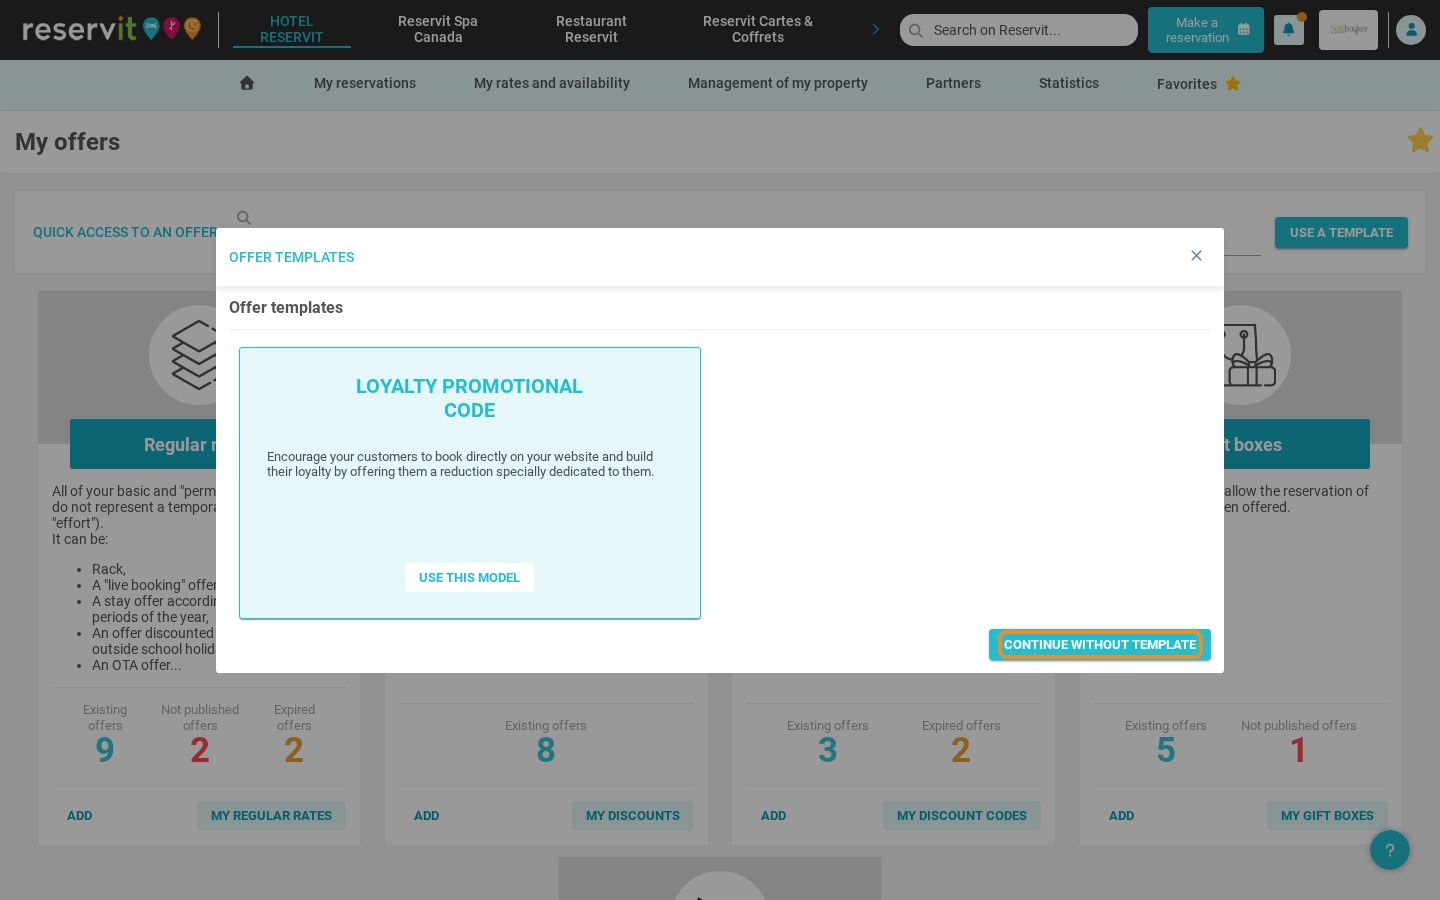Click the calendar icon in Make a reservation
Viewport: 1440px width, 900px height.
click(1243, 30)
